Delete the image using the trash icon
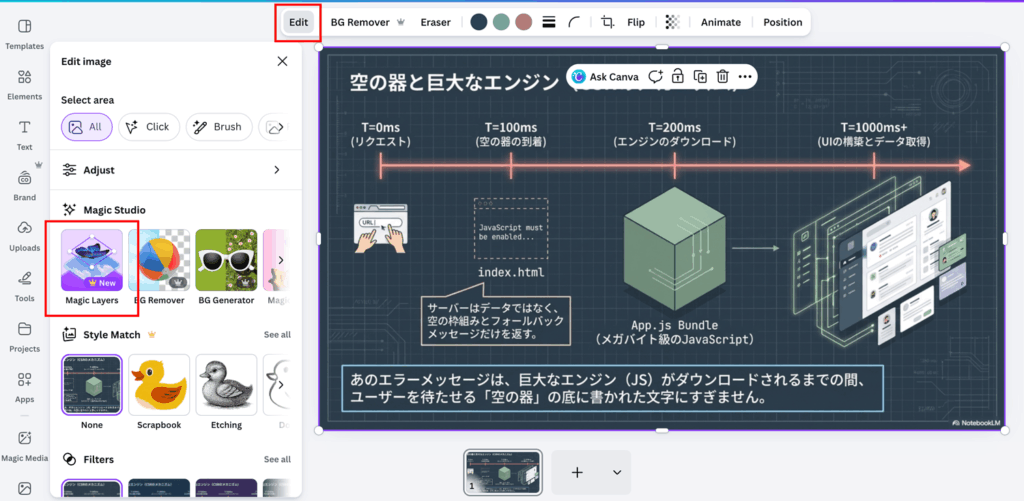Screen dimensions: 1024x501 tap(722, 77)
